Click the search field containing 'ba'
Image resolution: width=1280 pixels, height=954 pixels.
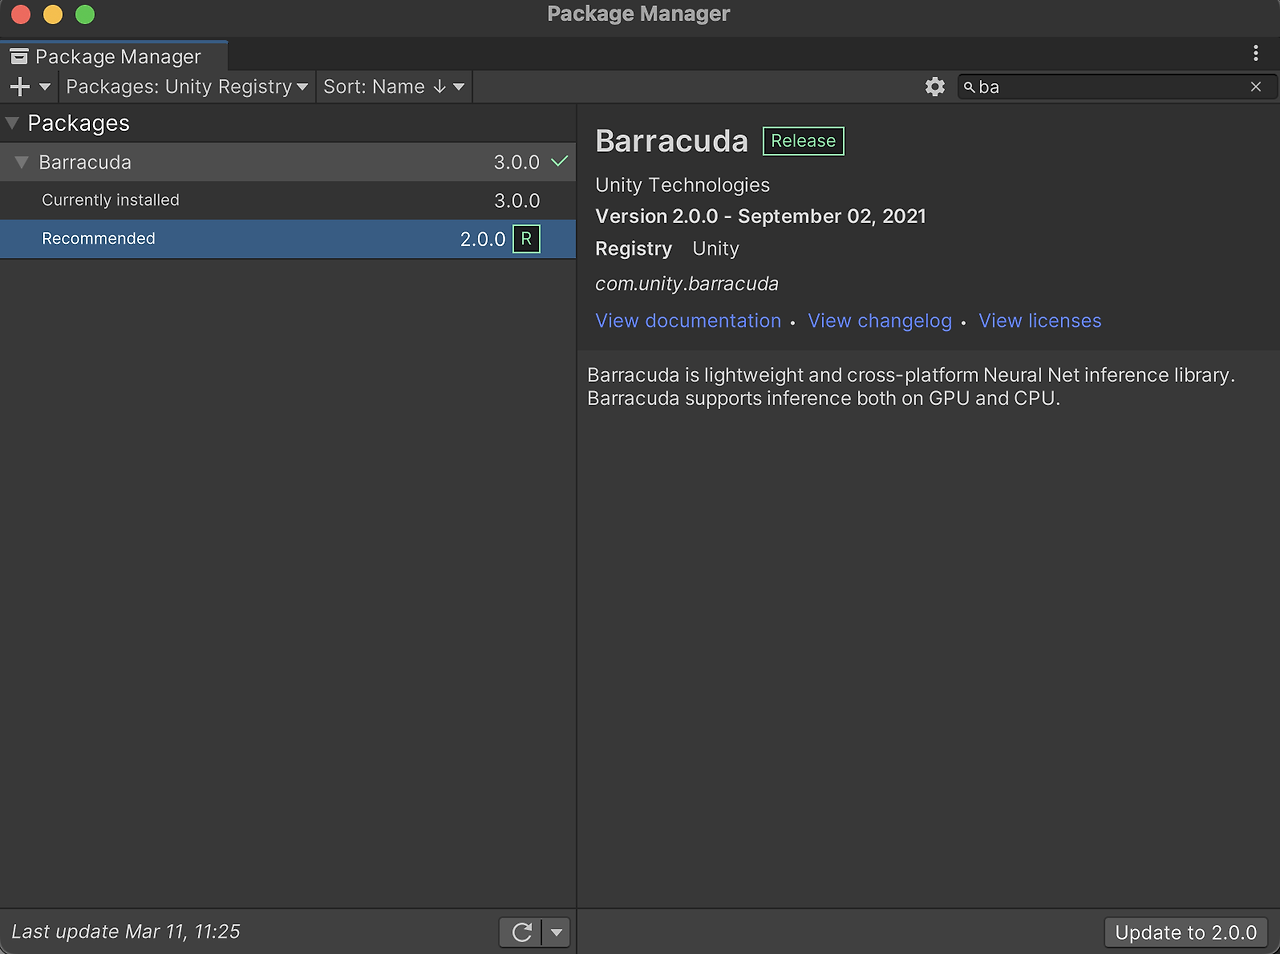(1116, 87)
